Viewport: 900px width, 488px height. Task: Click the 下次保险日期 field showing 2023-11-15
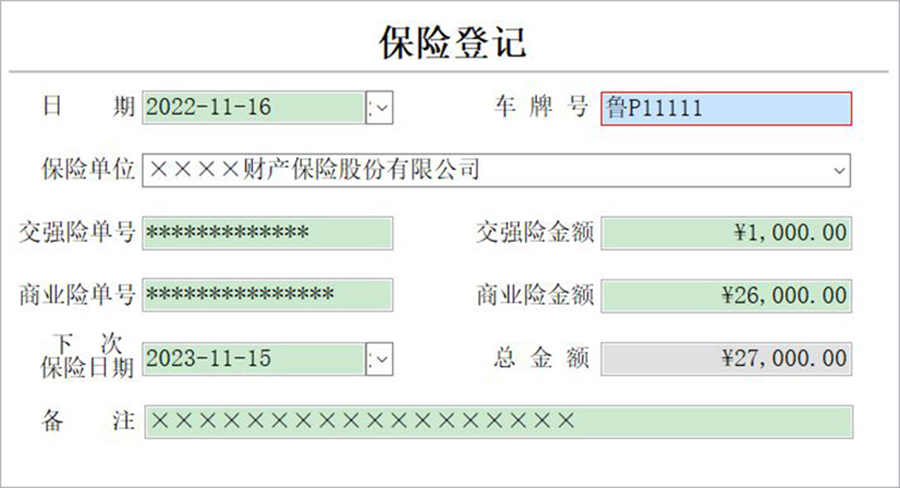(x=253, y=358)
